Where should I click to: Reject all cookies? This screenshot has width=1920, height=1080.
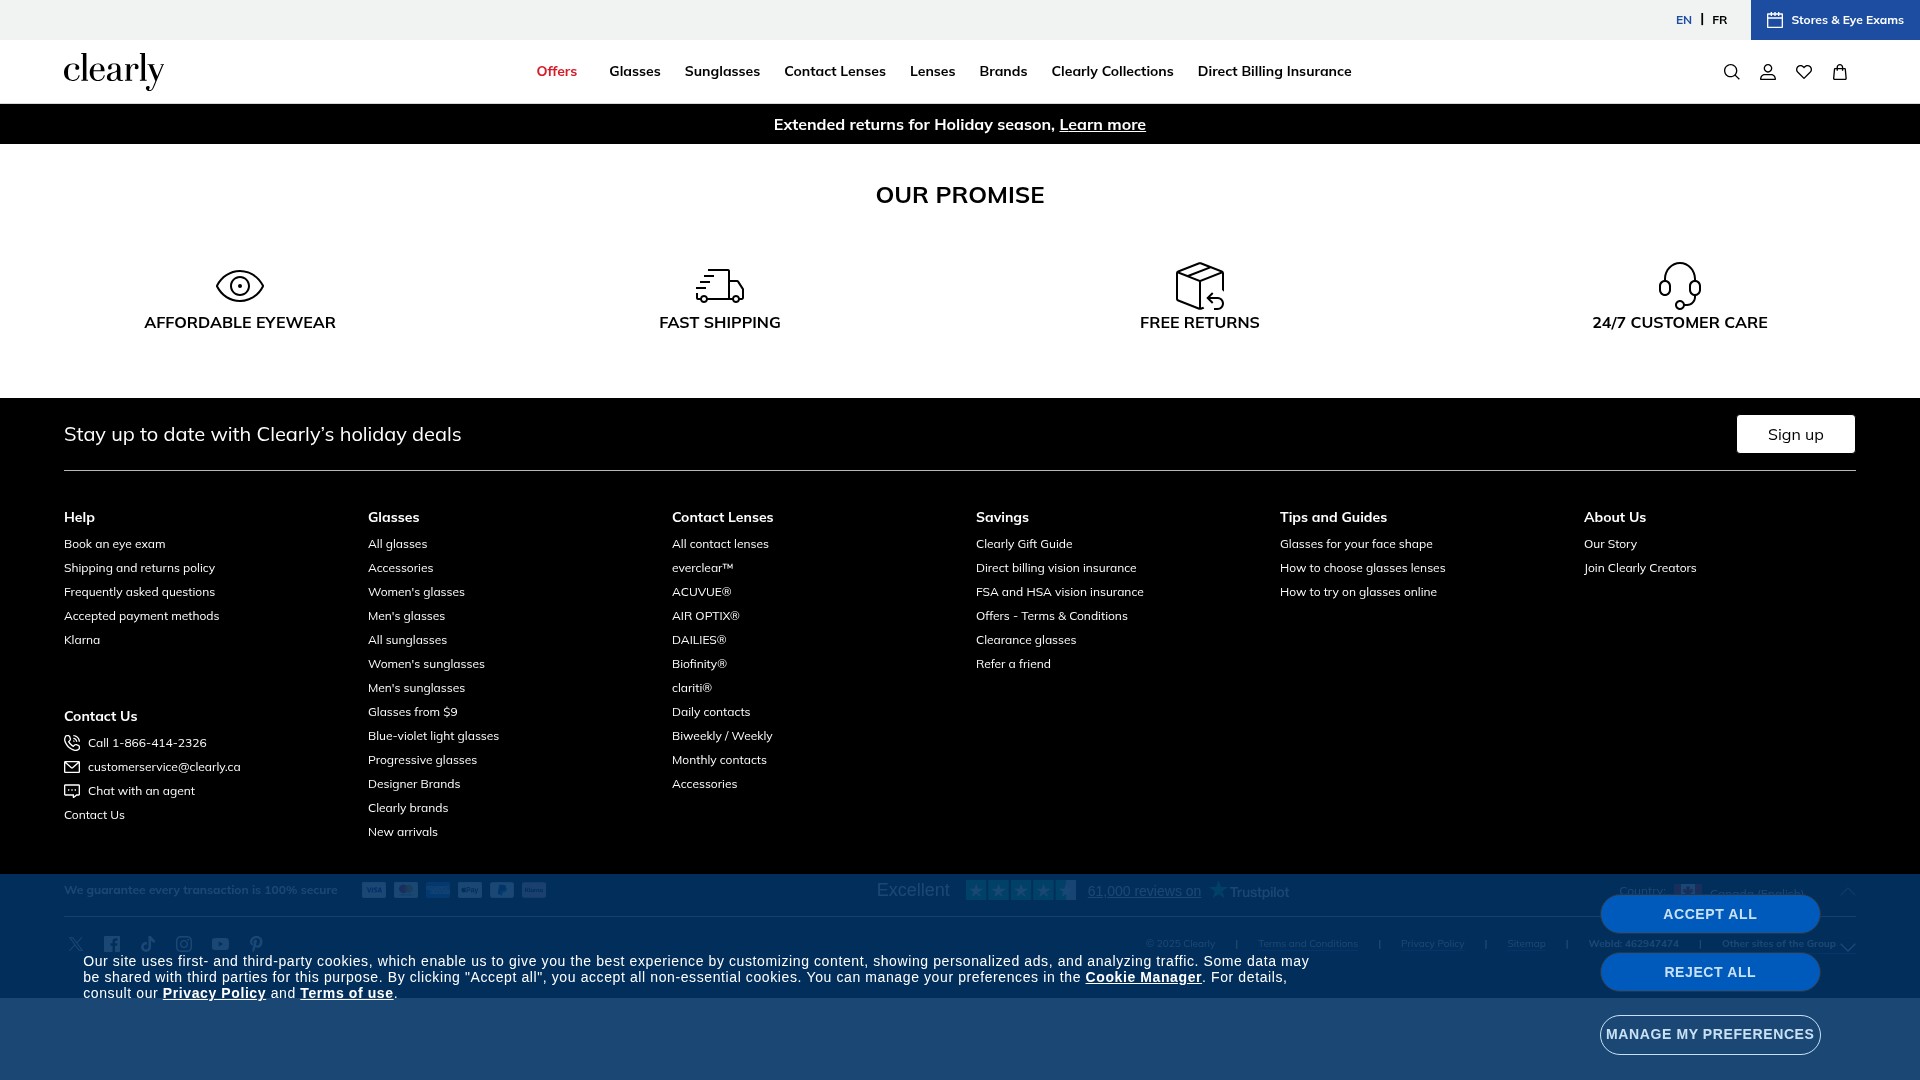pos(1710,972)
